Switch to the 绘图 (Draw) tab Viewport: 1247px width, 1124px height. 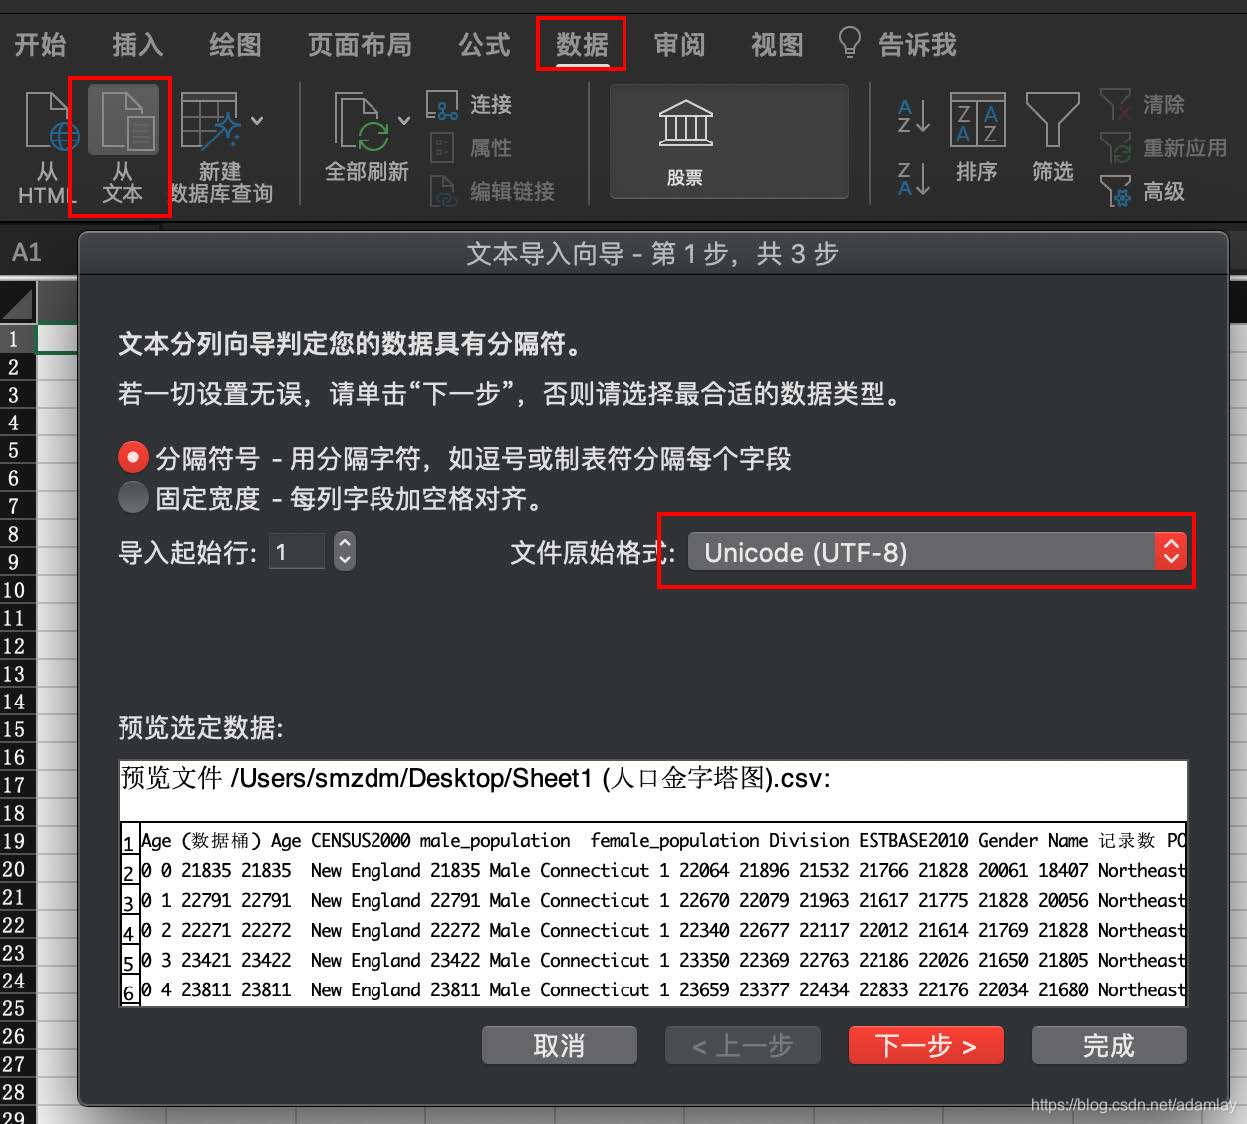coord(235,44)
